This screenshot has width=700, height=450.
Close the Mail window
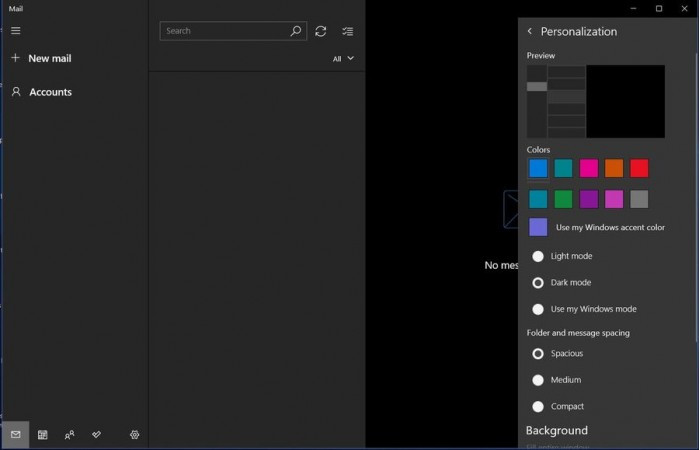(684, 8)
